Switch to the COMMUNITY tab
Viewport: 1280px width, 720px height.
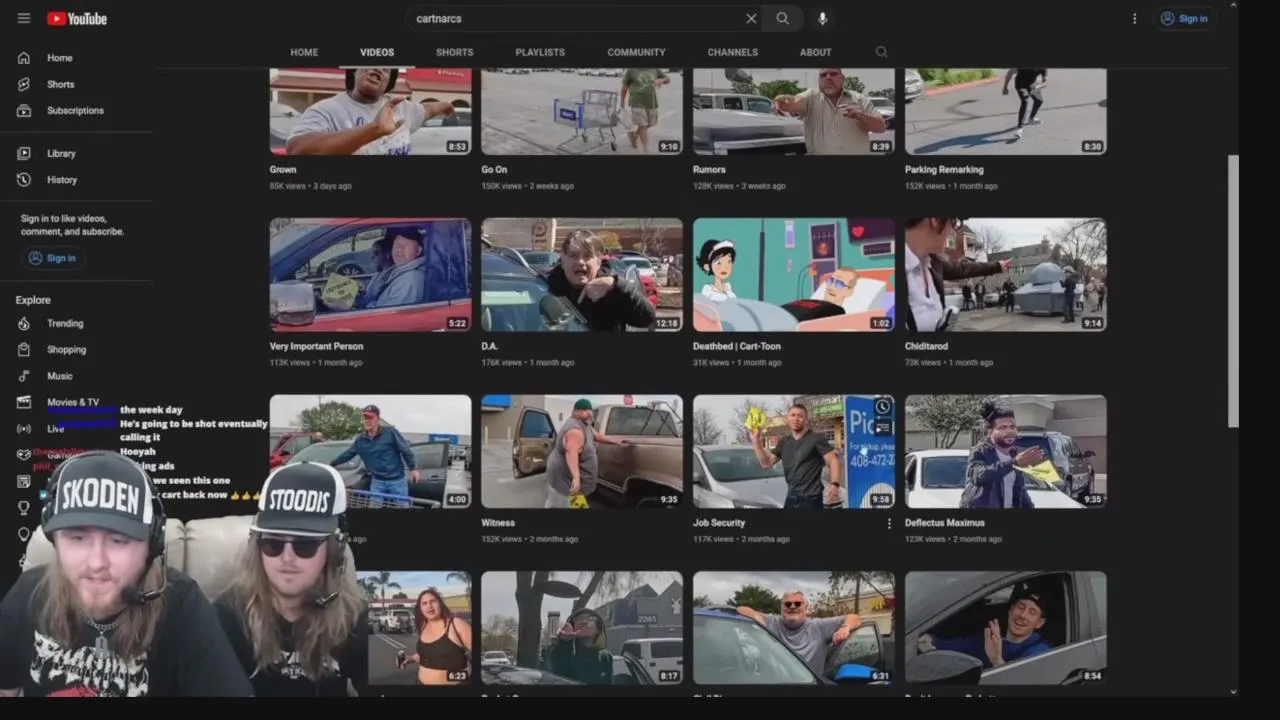[x=636, y=52]
